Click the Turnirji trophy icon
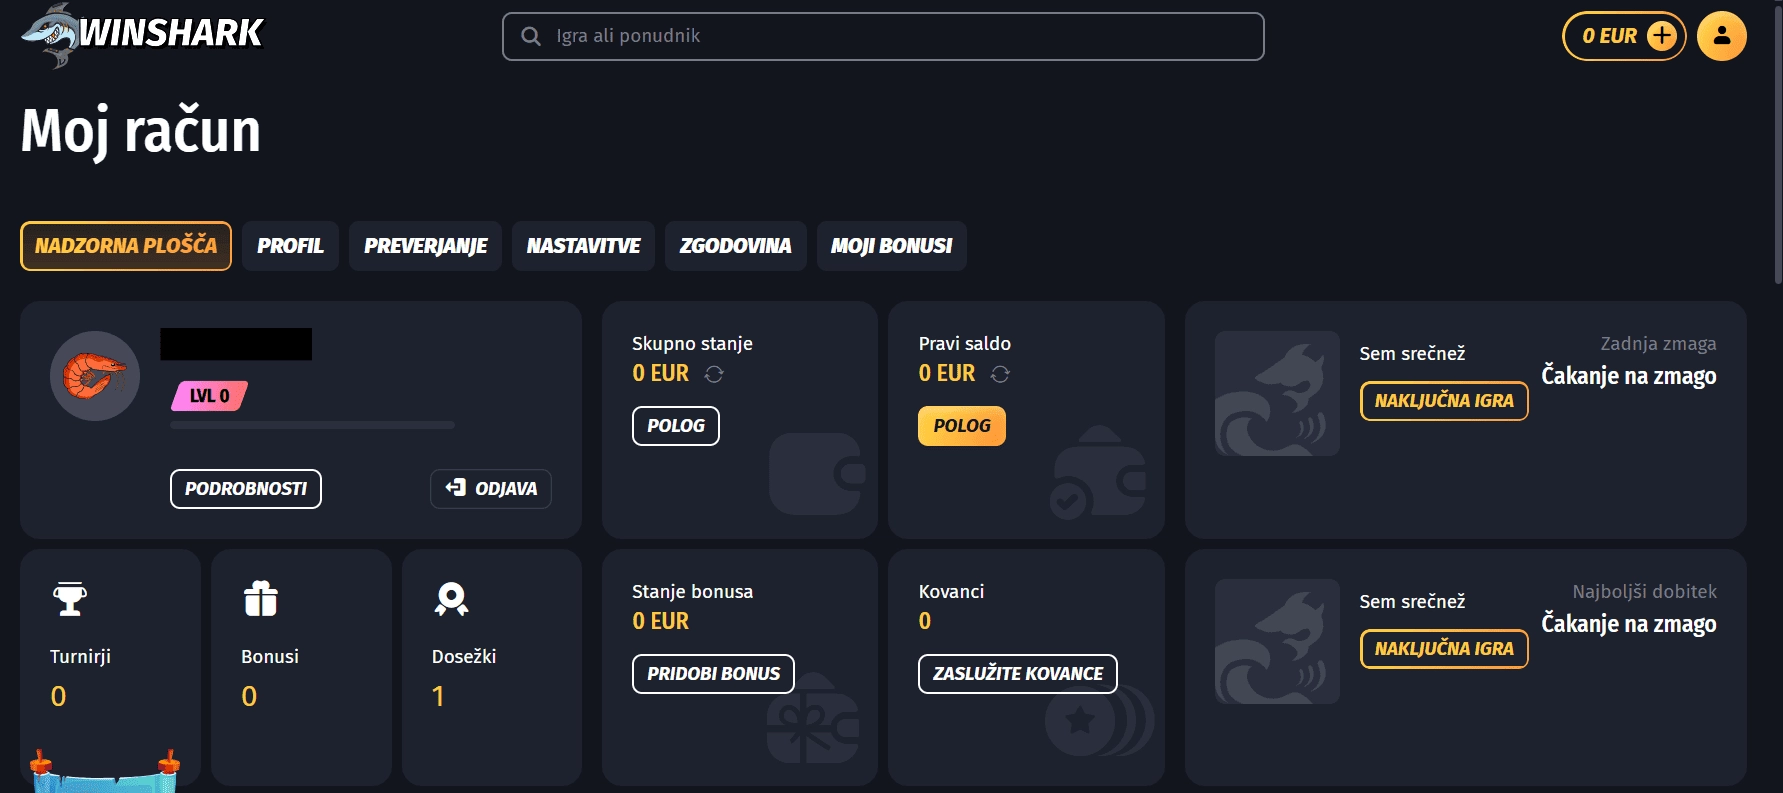The height and width of the screenshot is (793, 1783). [x=70, y=599]
